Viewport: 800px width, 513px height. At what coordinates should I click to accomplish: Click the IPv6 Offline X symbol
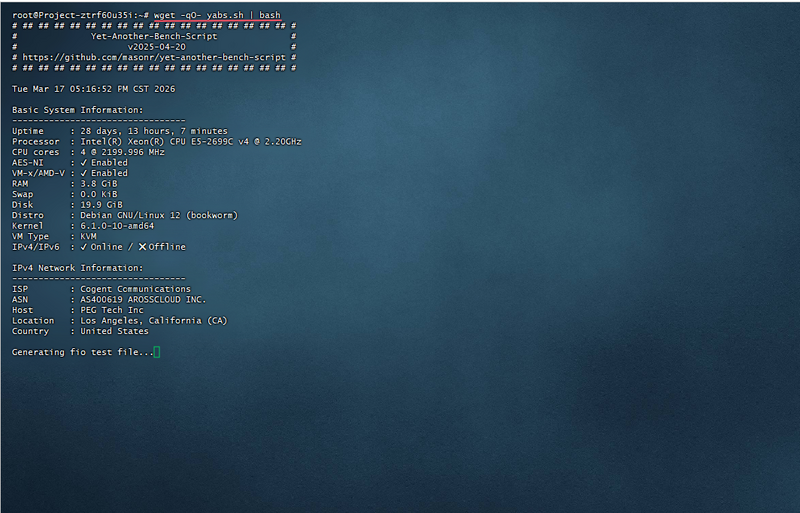(143, 247)
